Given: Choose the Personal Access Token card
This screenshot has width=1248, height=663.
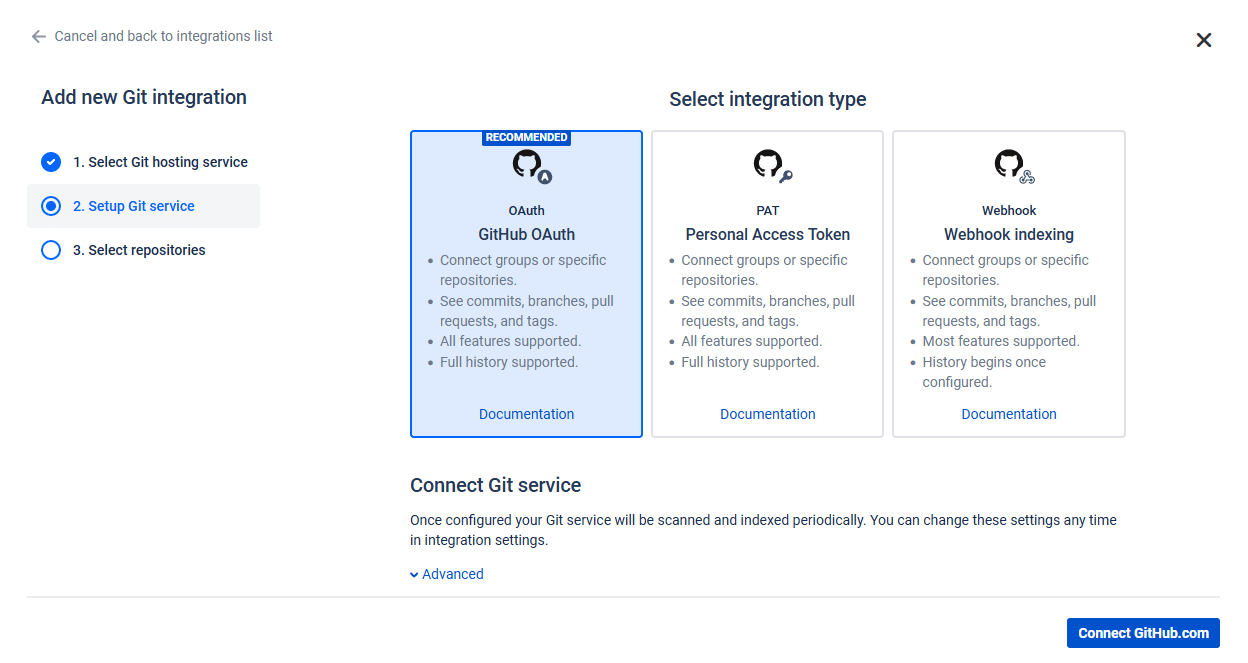Looking at the screenshot, I should click(x=768, y=284).
